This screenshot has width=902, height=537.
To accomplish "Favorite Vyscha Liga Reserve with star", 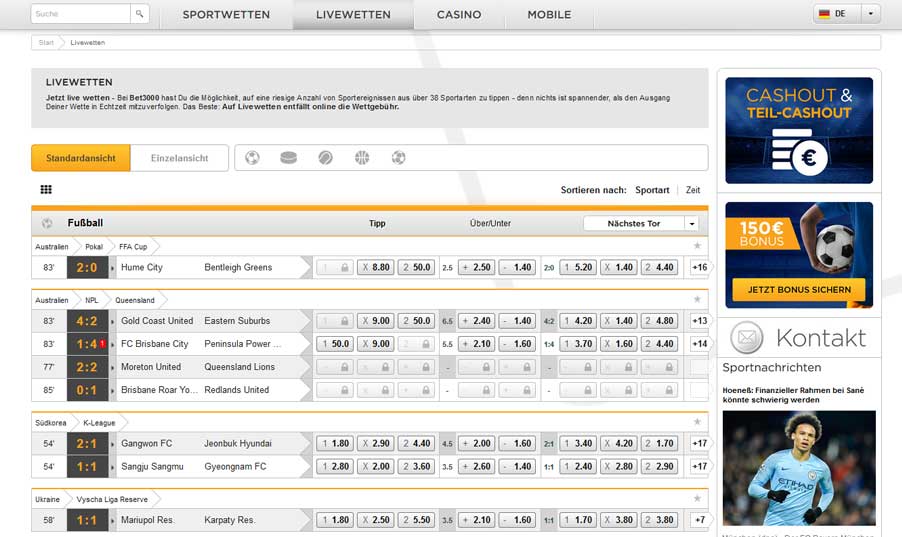I will pos(697,498).
